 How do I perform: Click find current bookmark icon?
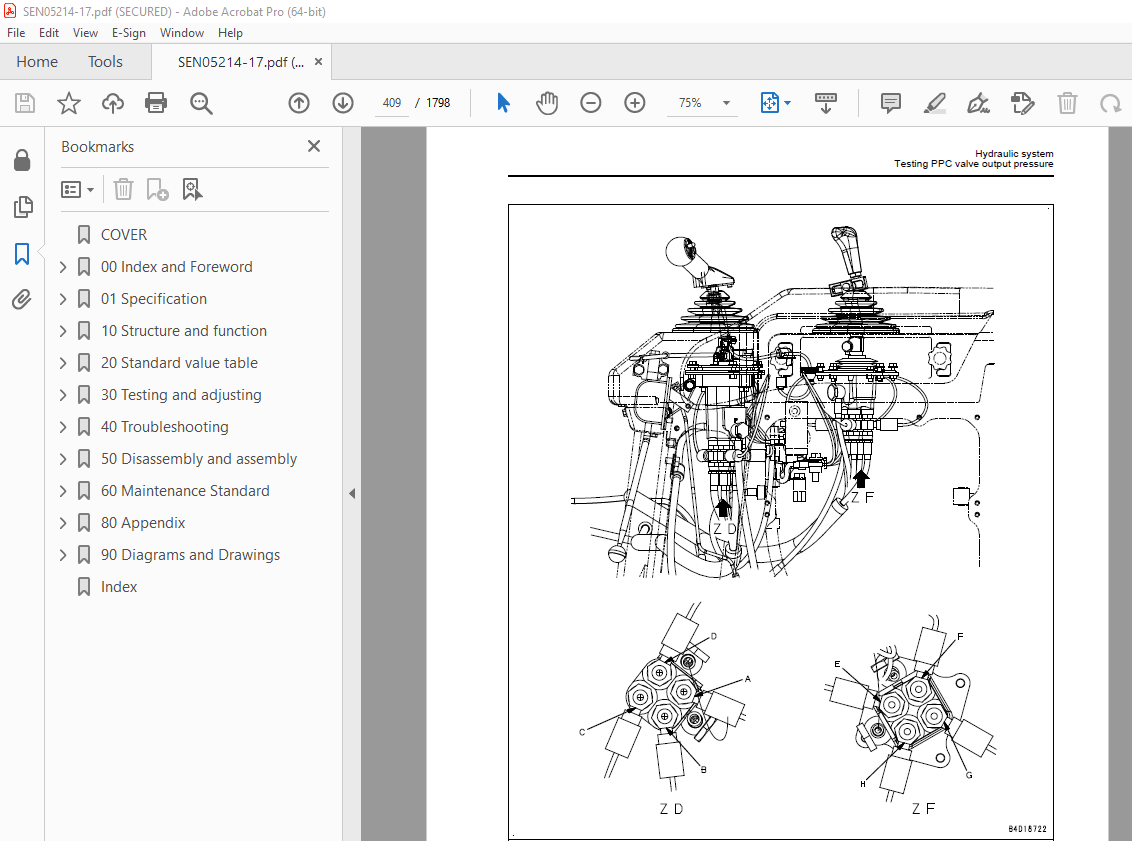pyautogui.click(x=192, y=190)
